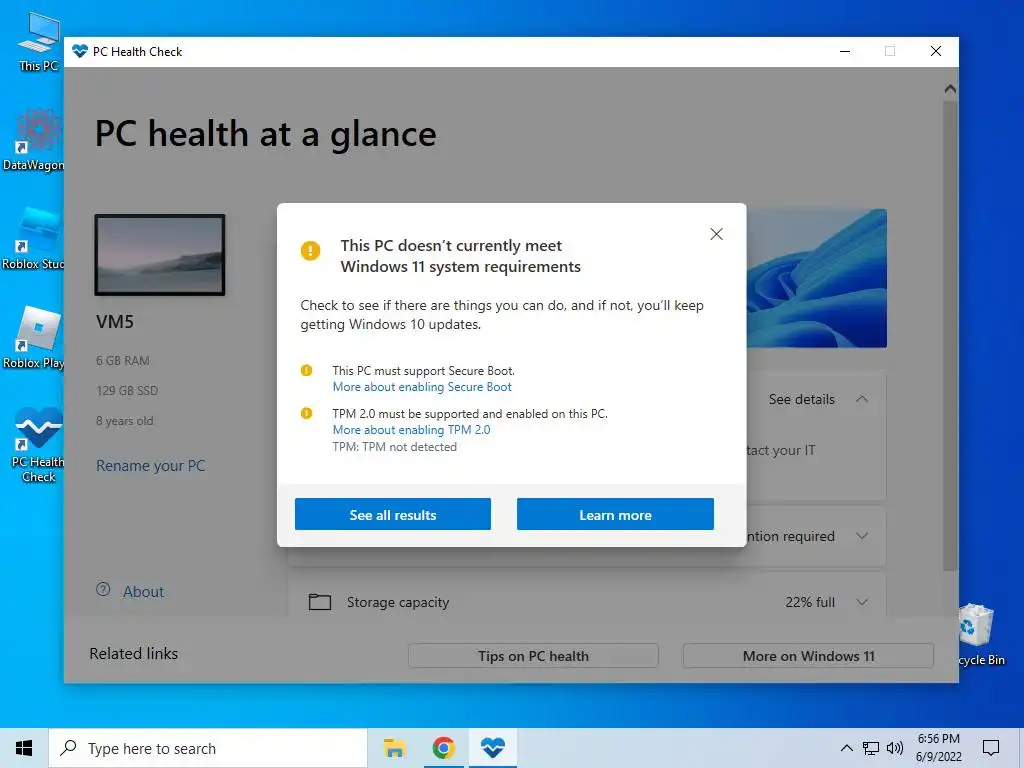The width and height of the screenshot is (1024, 768).
Task: Click the taskbar search box
Action: tap(208, 748)
